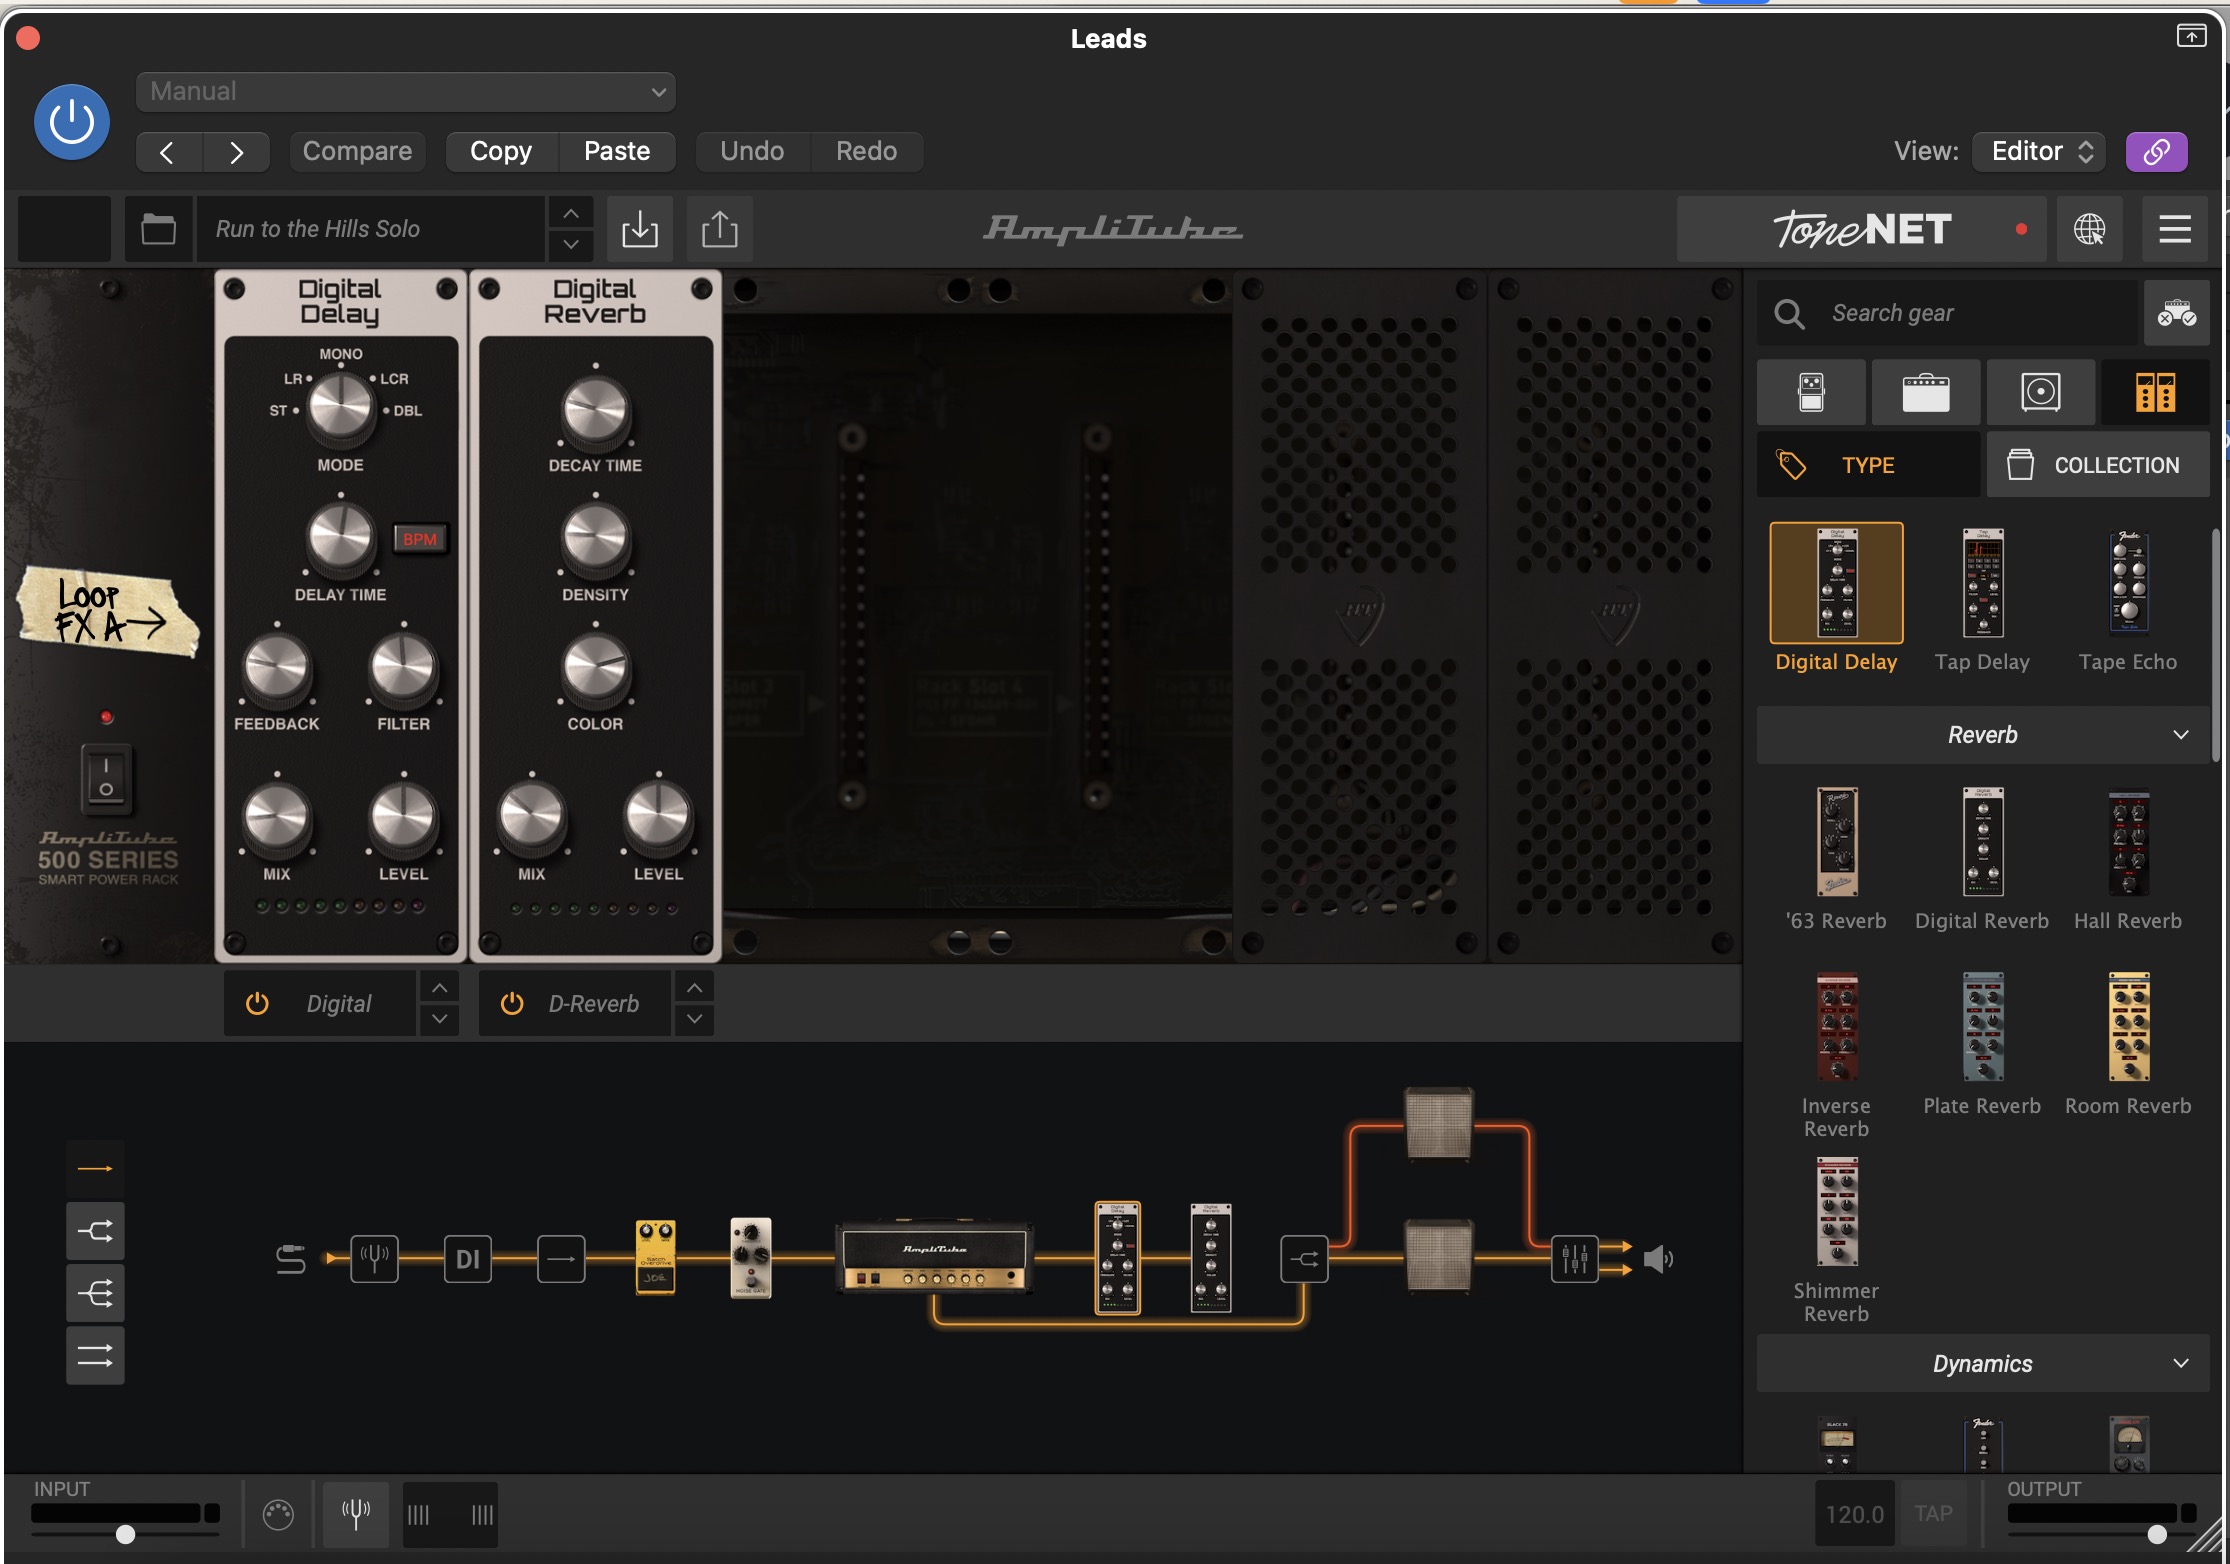Screen dimensions: 2230x1564
Task: Click the Digital Delay MODE knob
Action: tap(340, 408)
